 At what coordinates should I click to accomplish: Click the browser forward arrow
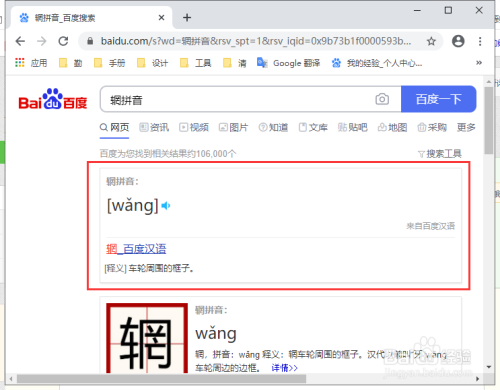click(x=42, y=41)
